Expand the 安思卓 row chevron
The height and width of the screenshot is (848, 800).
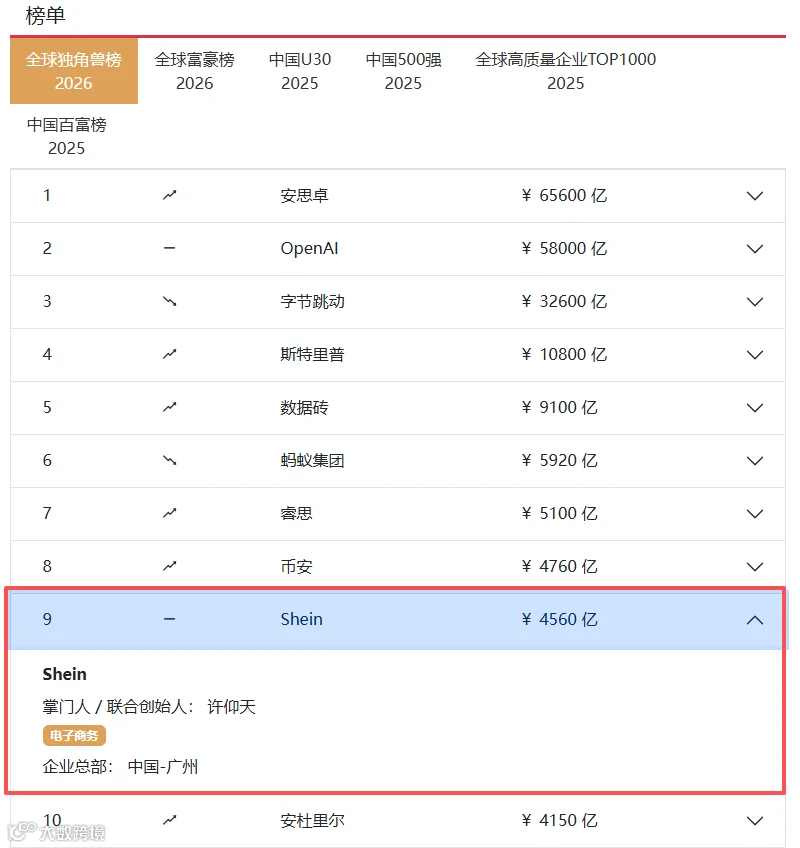click(755, 196)
